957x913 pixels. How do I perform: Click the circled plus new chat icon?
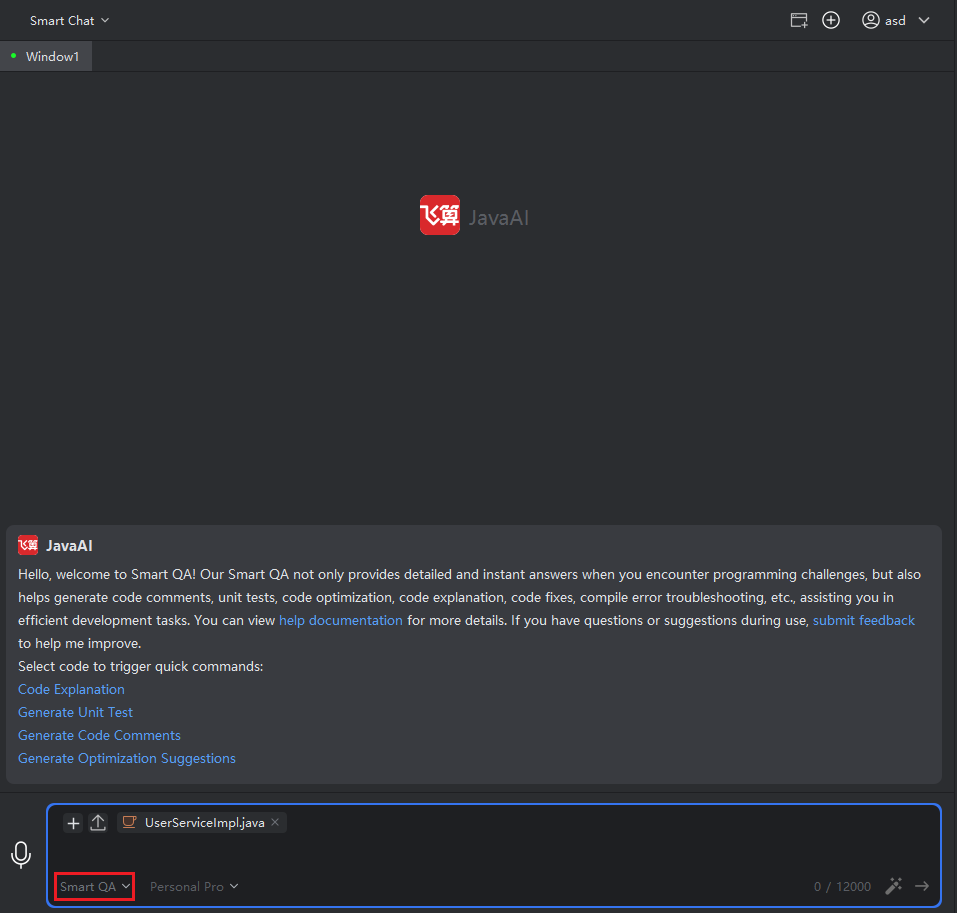tap(831, 20)
